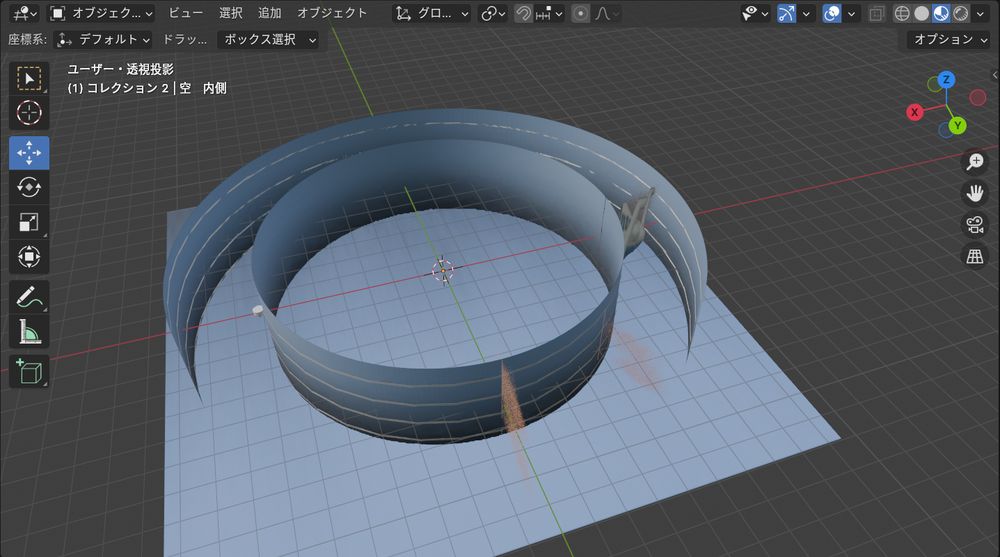Expand gizmo settings dropdown arrow
The height and width of the screenshot is (557, 1000).
tap(806, 13)
